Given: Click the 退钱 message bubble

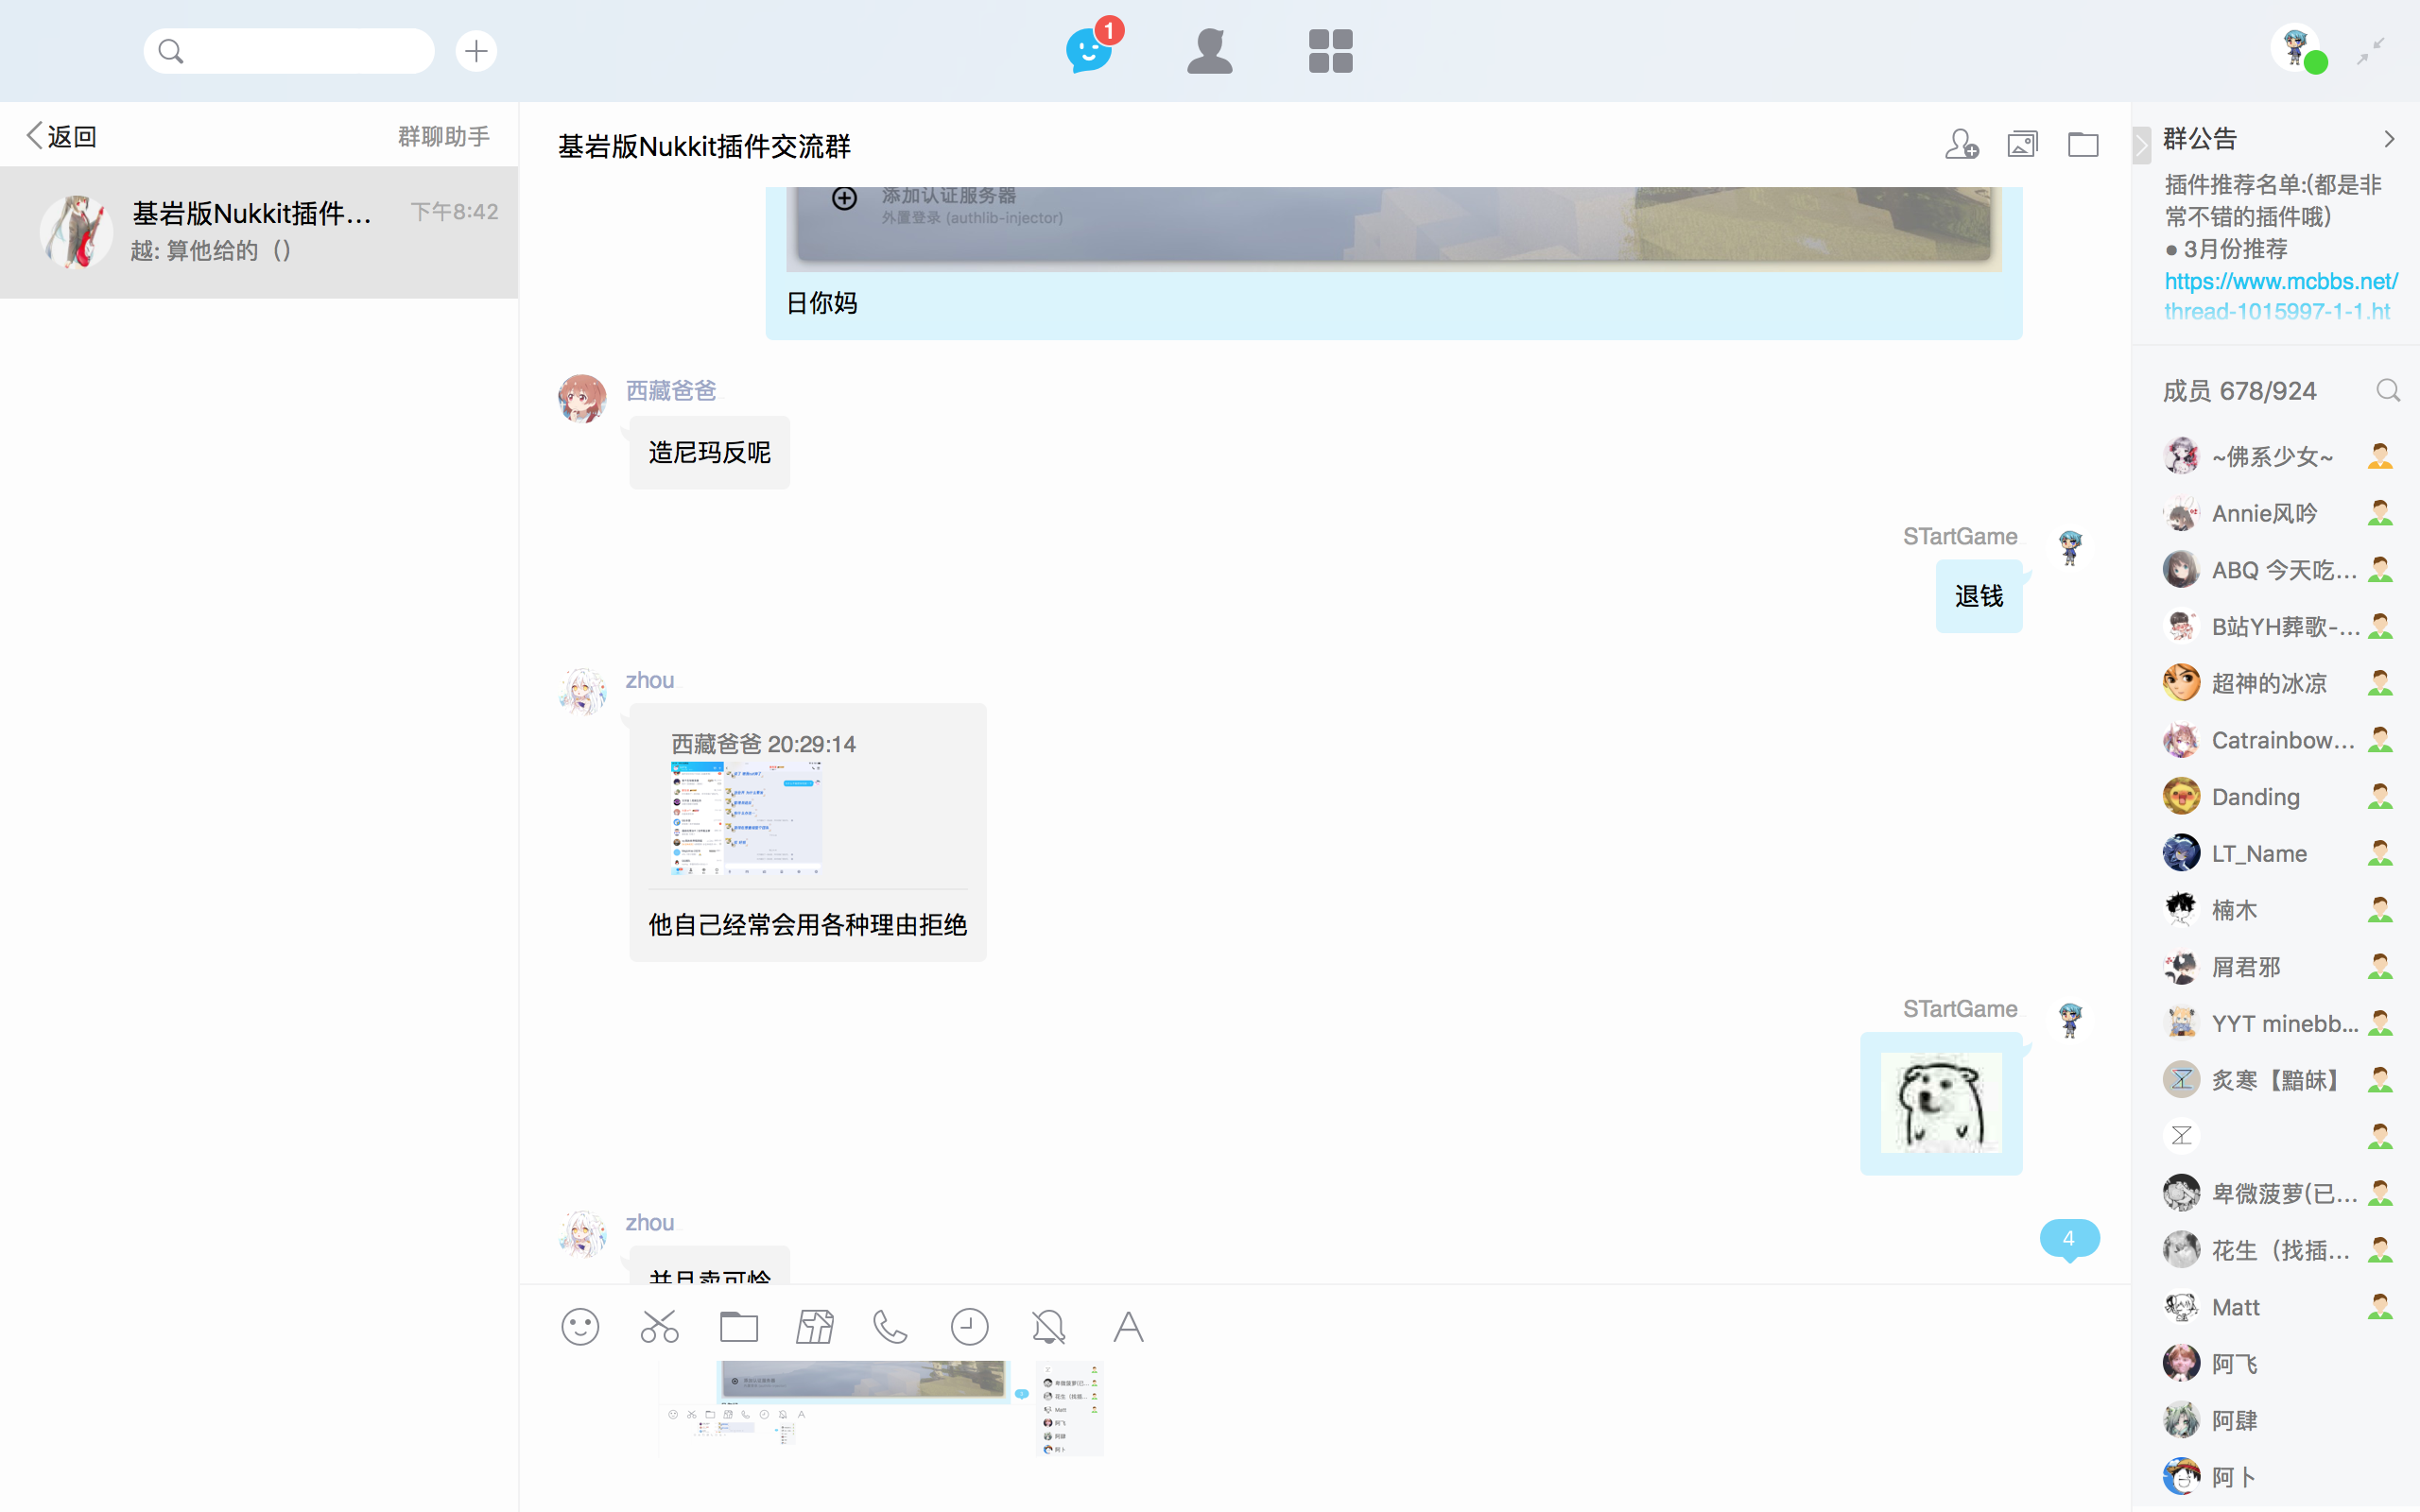Looking at the screenshot, I should [x=1978, y=596].
